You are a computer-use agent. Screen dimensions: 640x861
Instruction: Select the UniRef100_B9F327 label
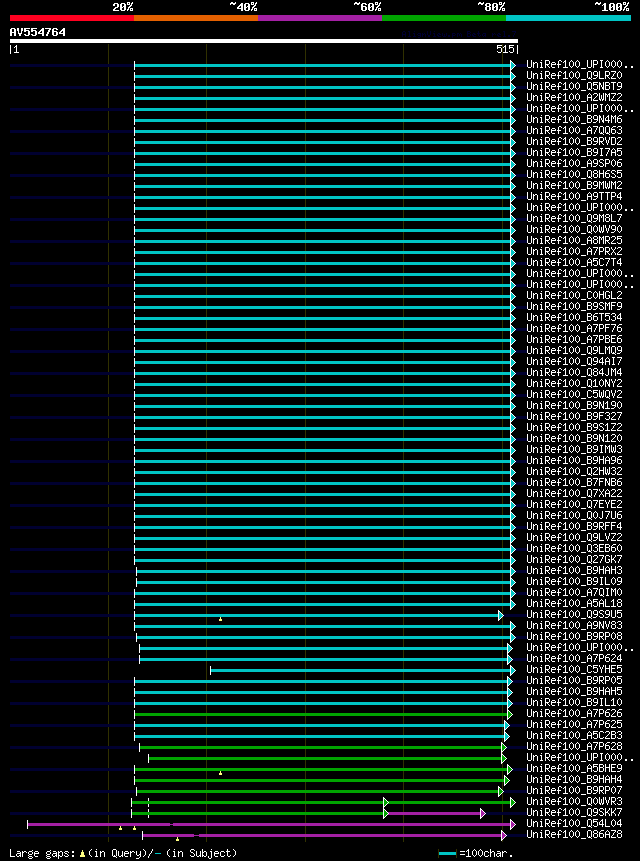point(574,416)
